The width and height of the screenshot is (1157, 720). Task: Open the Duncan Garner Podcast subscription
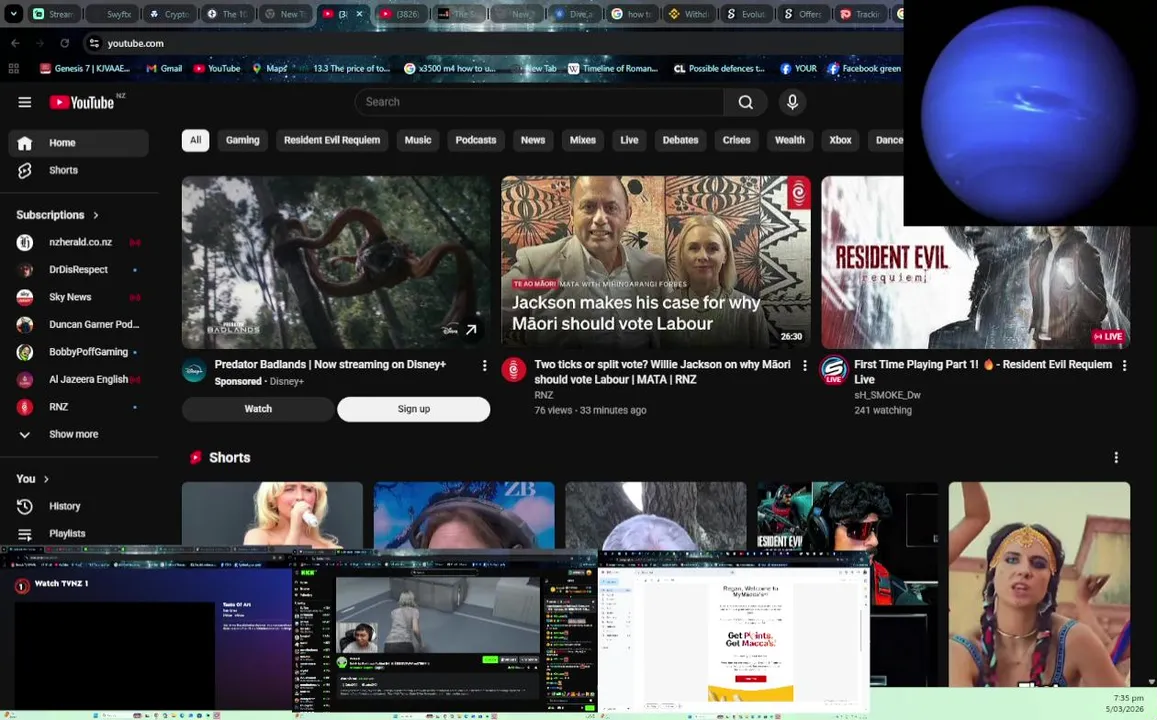point(78,325)
